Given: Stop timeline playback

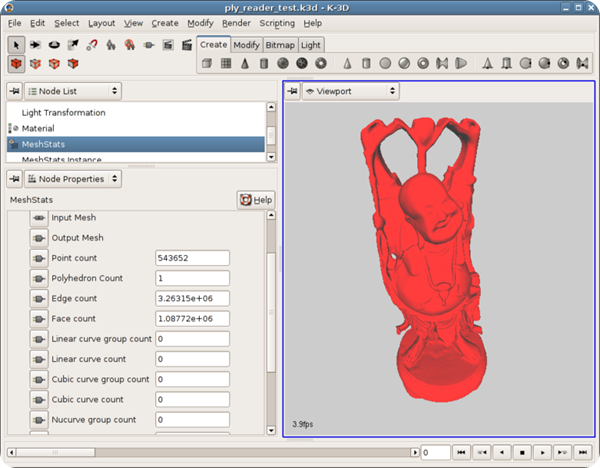Looking at the screenshot, I should coord(522,452).
